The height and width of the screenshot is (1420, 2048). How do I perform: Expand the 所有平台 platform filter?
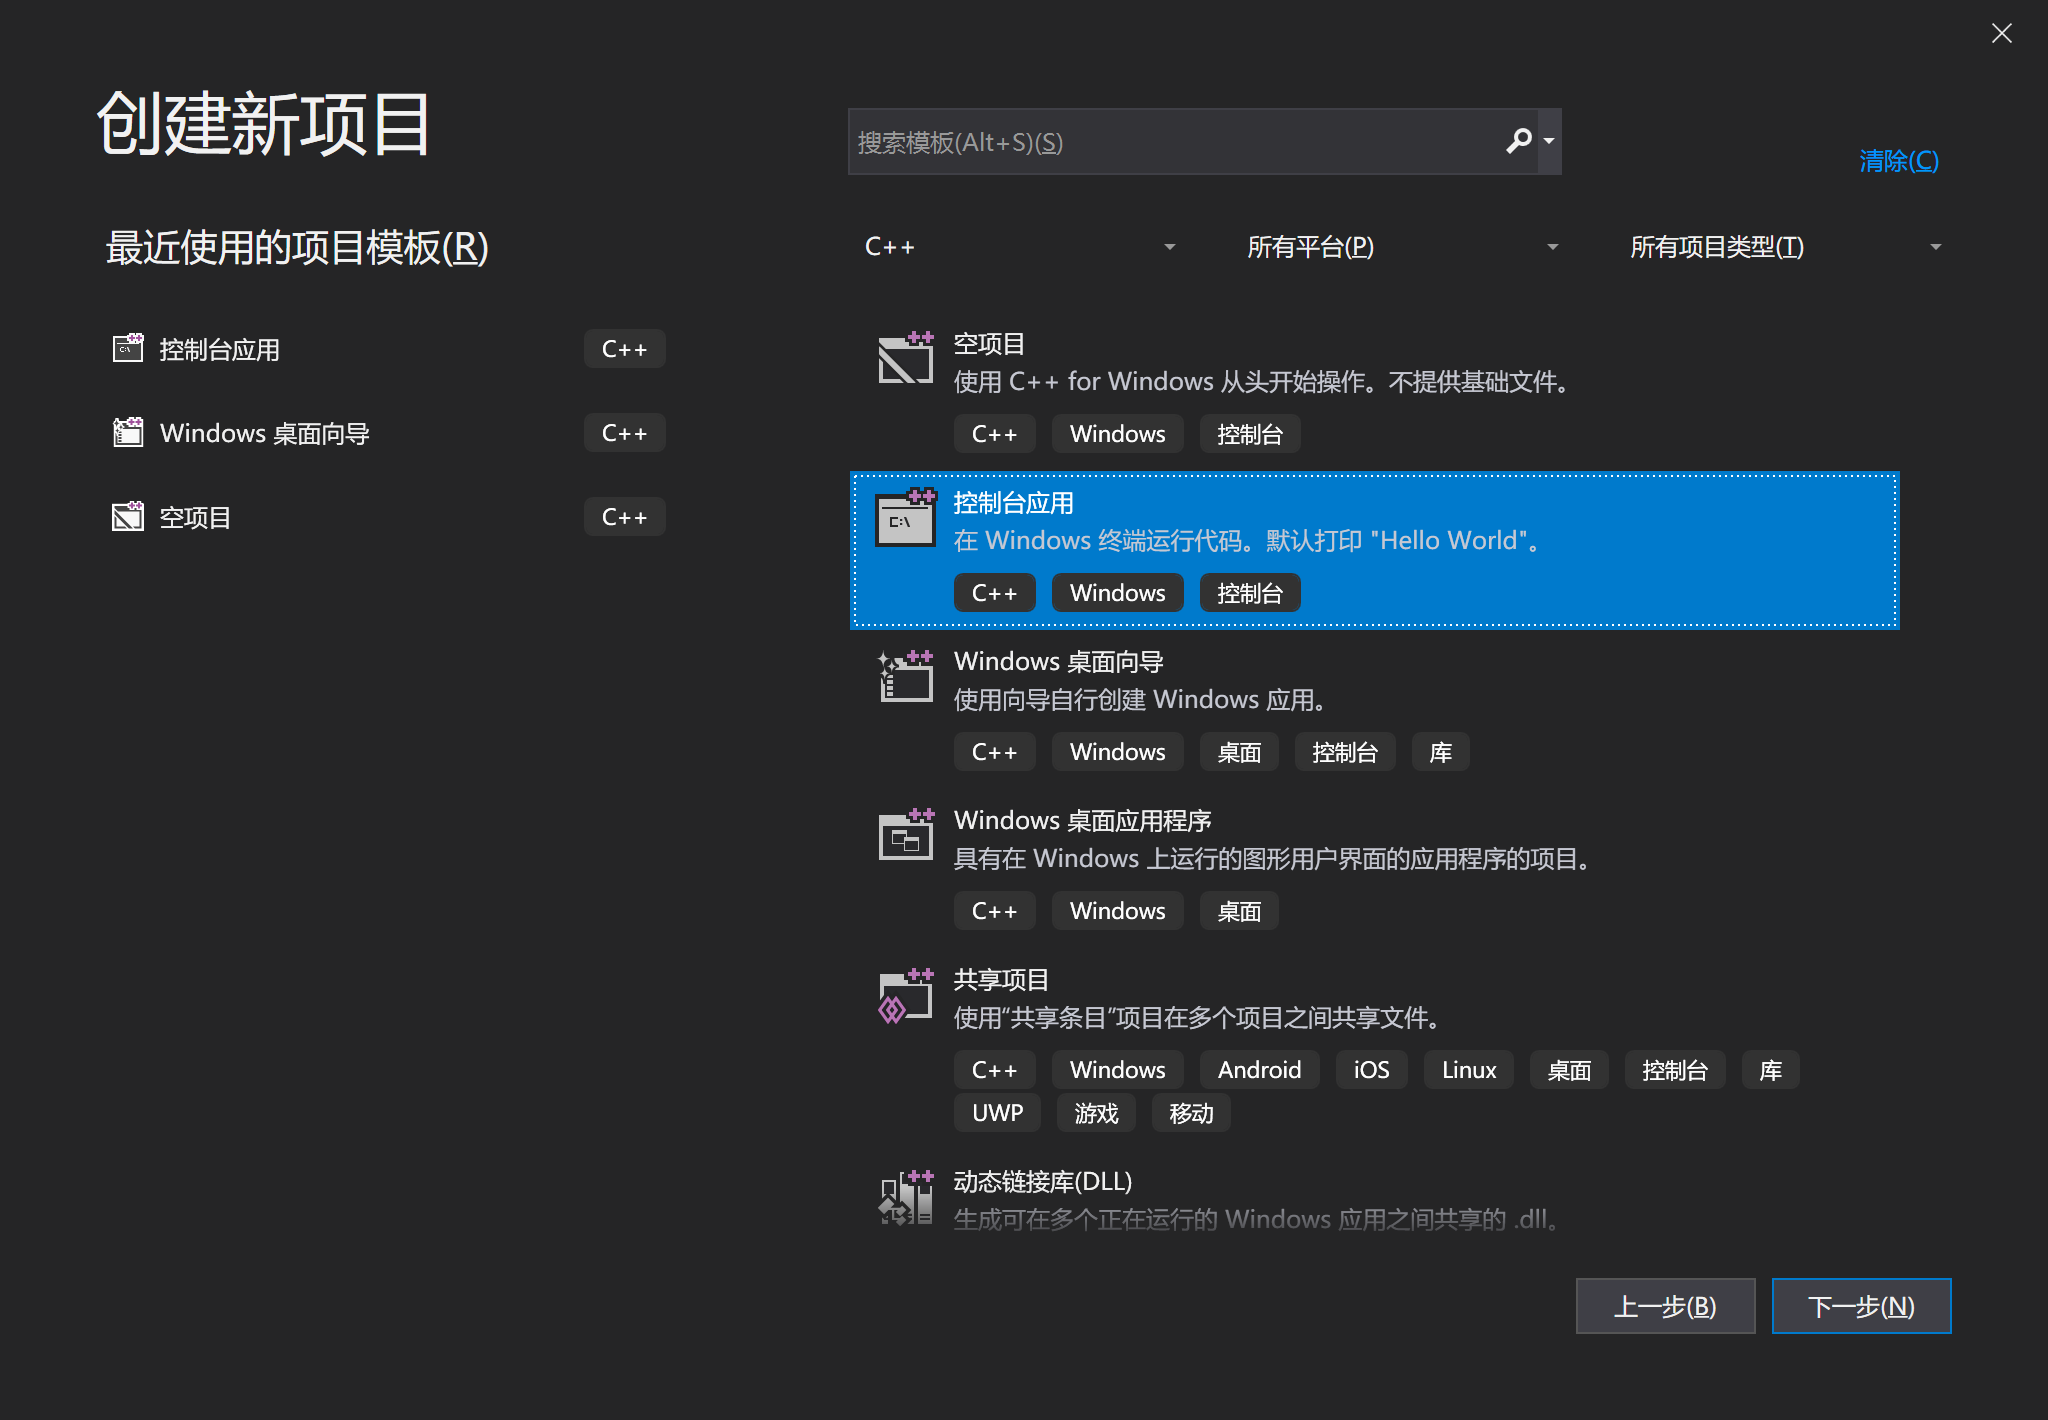1402,247
